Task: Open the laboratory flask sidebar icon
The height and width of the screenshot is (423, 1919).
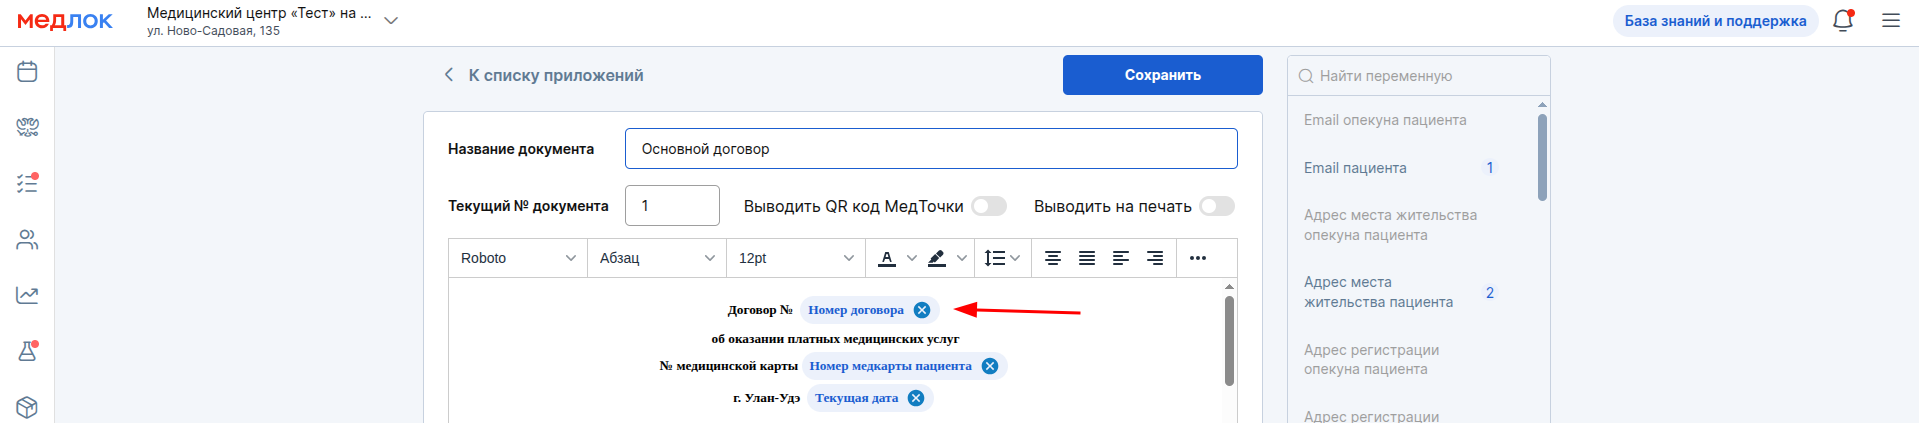Action: click(27, 351)
